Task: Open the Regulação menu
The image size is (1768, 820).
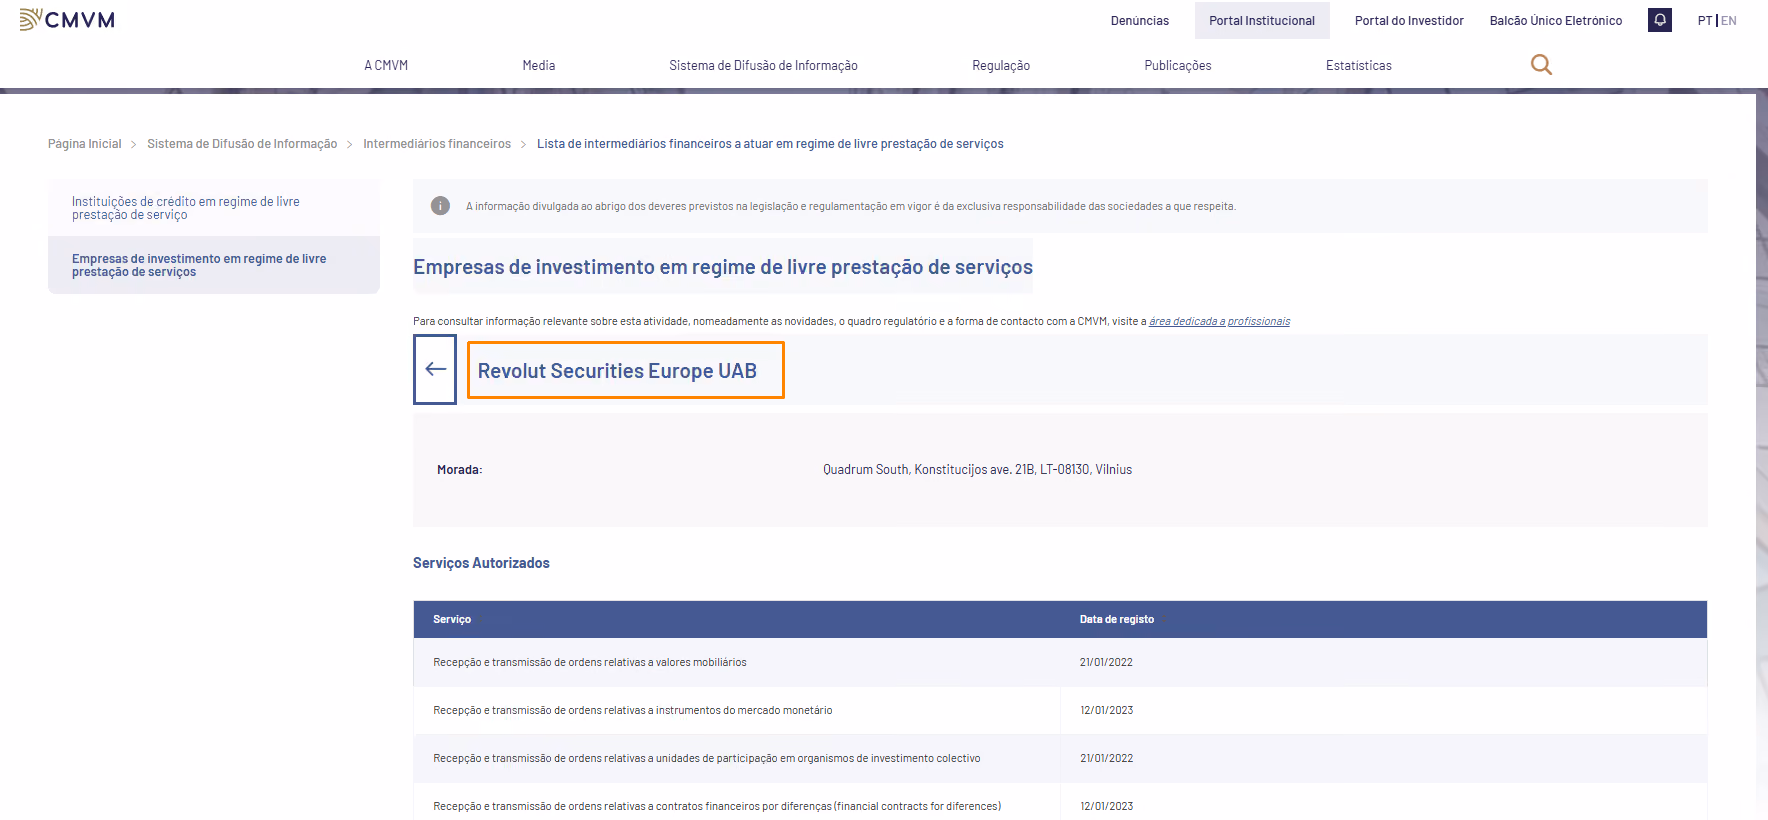Action: pos(1001,66)
